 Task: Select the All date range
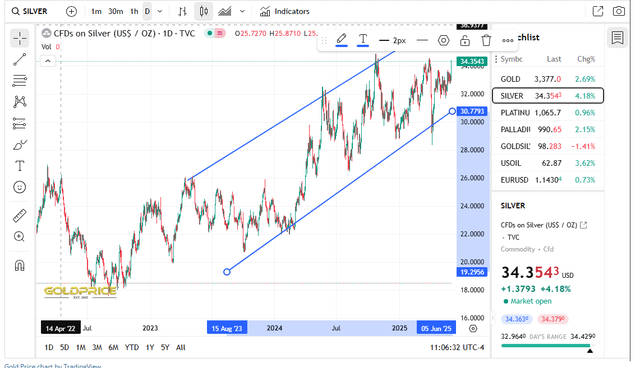click(180, 347)
